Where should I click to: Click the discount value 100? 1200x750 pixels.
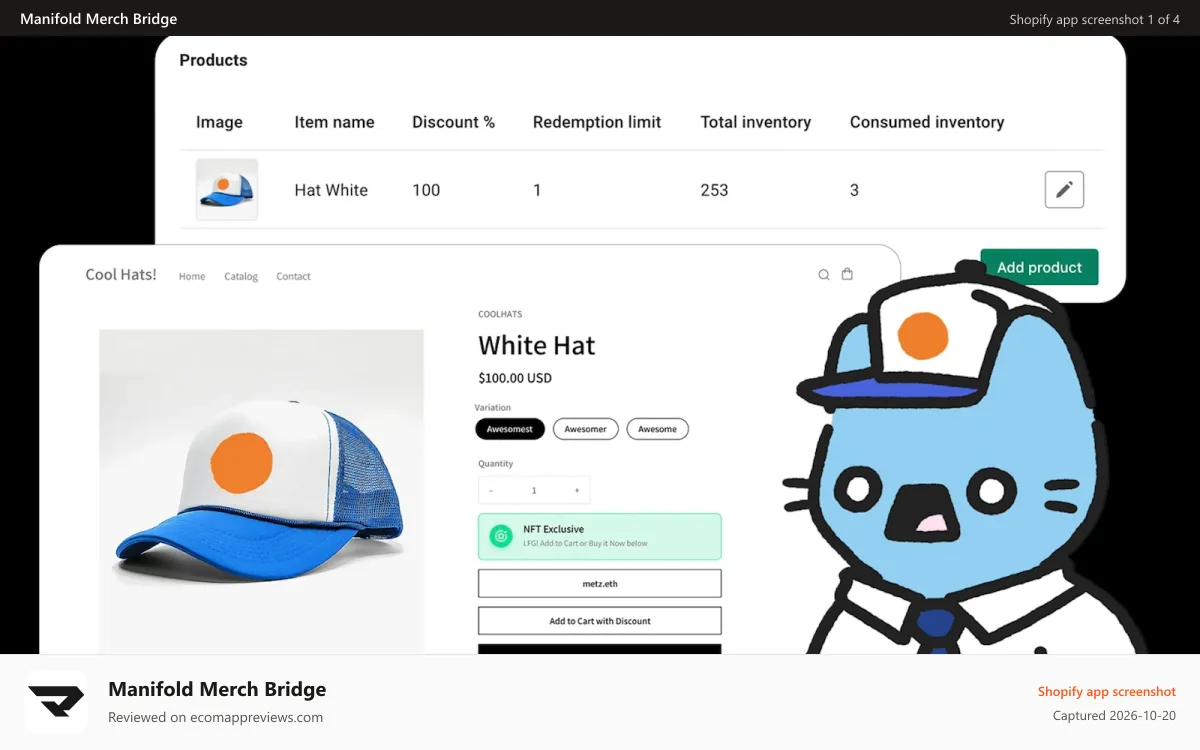click(426, 190)
